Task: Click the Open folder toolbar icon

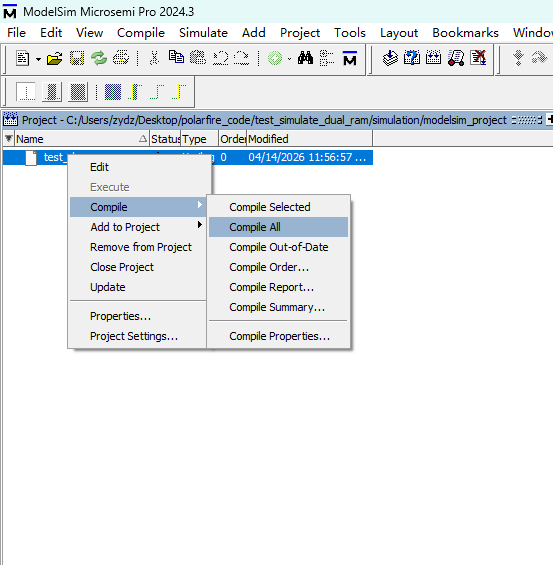Action: pyautogui.click(x=54, y=58)
